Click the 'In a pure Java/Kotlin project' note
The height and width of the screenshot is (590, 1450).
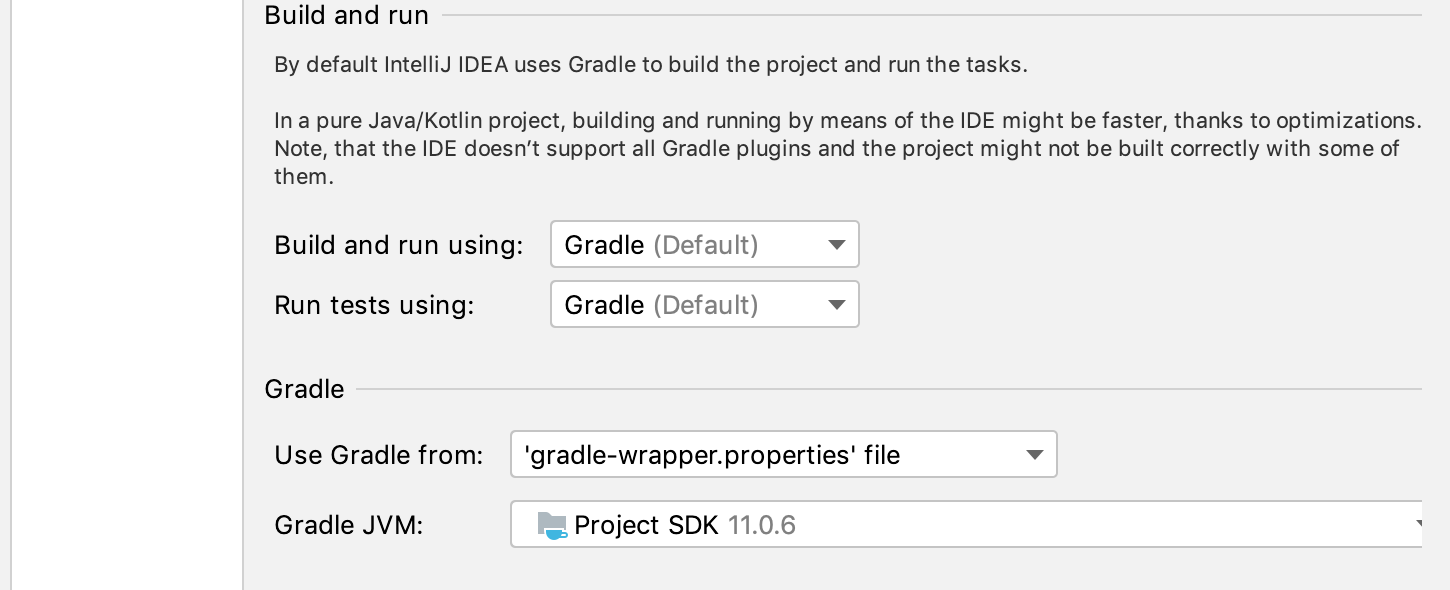point(840,148)
